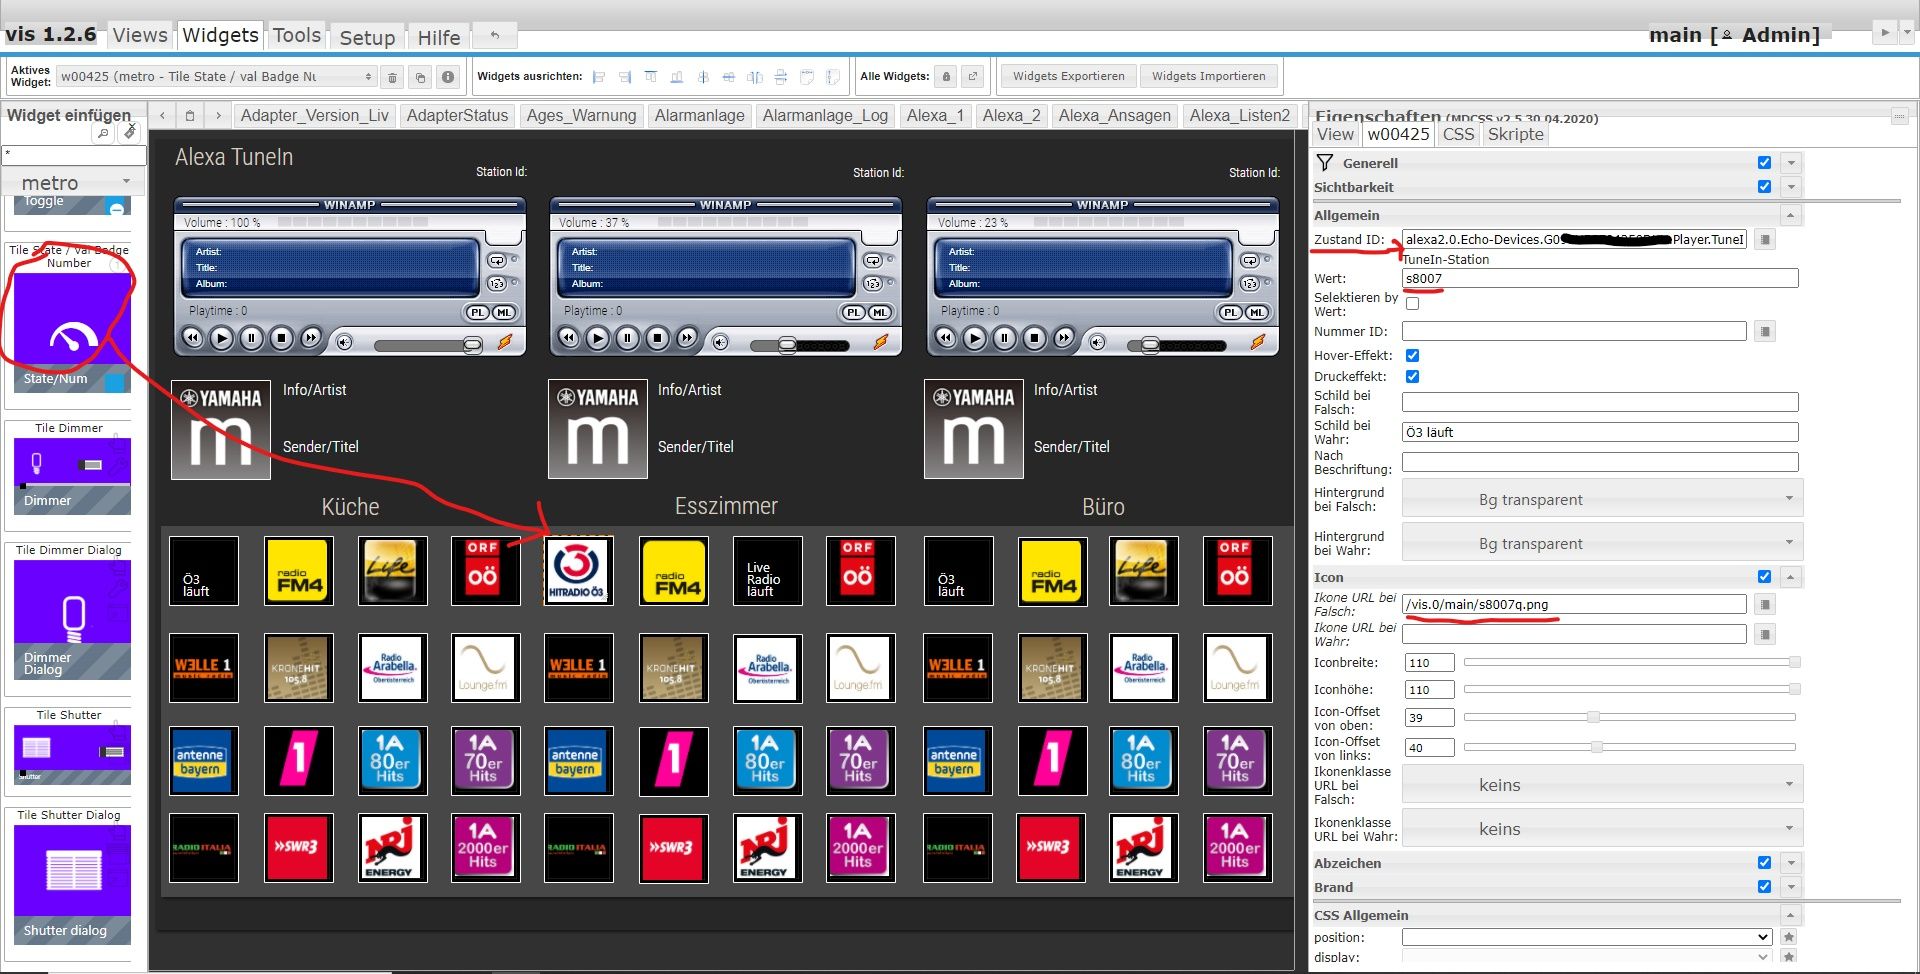Click the Live Radio läuft tile in Esszimmer

pos(767,570)
